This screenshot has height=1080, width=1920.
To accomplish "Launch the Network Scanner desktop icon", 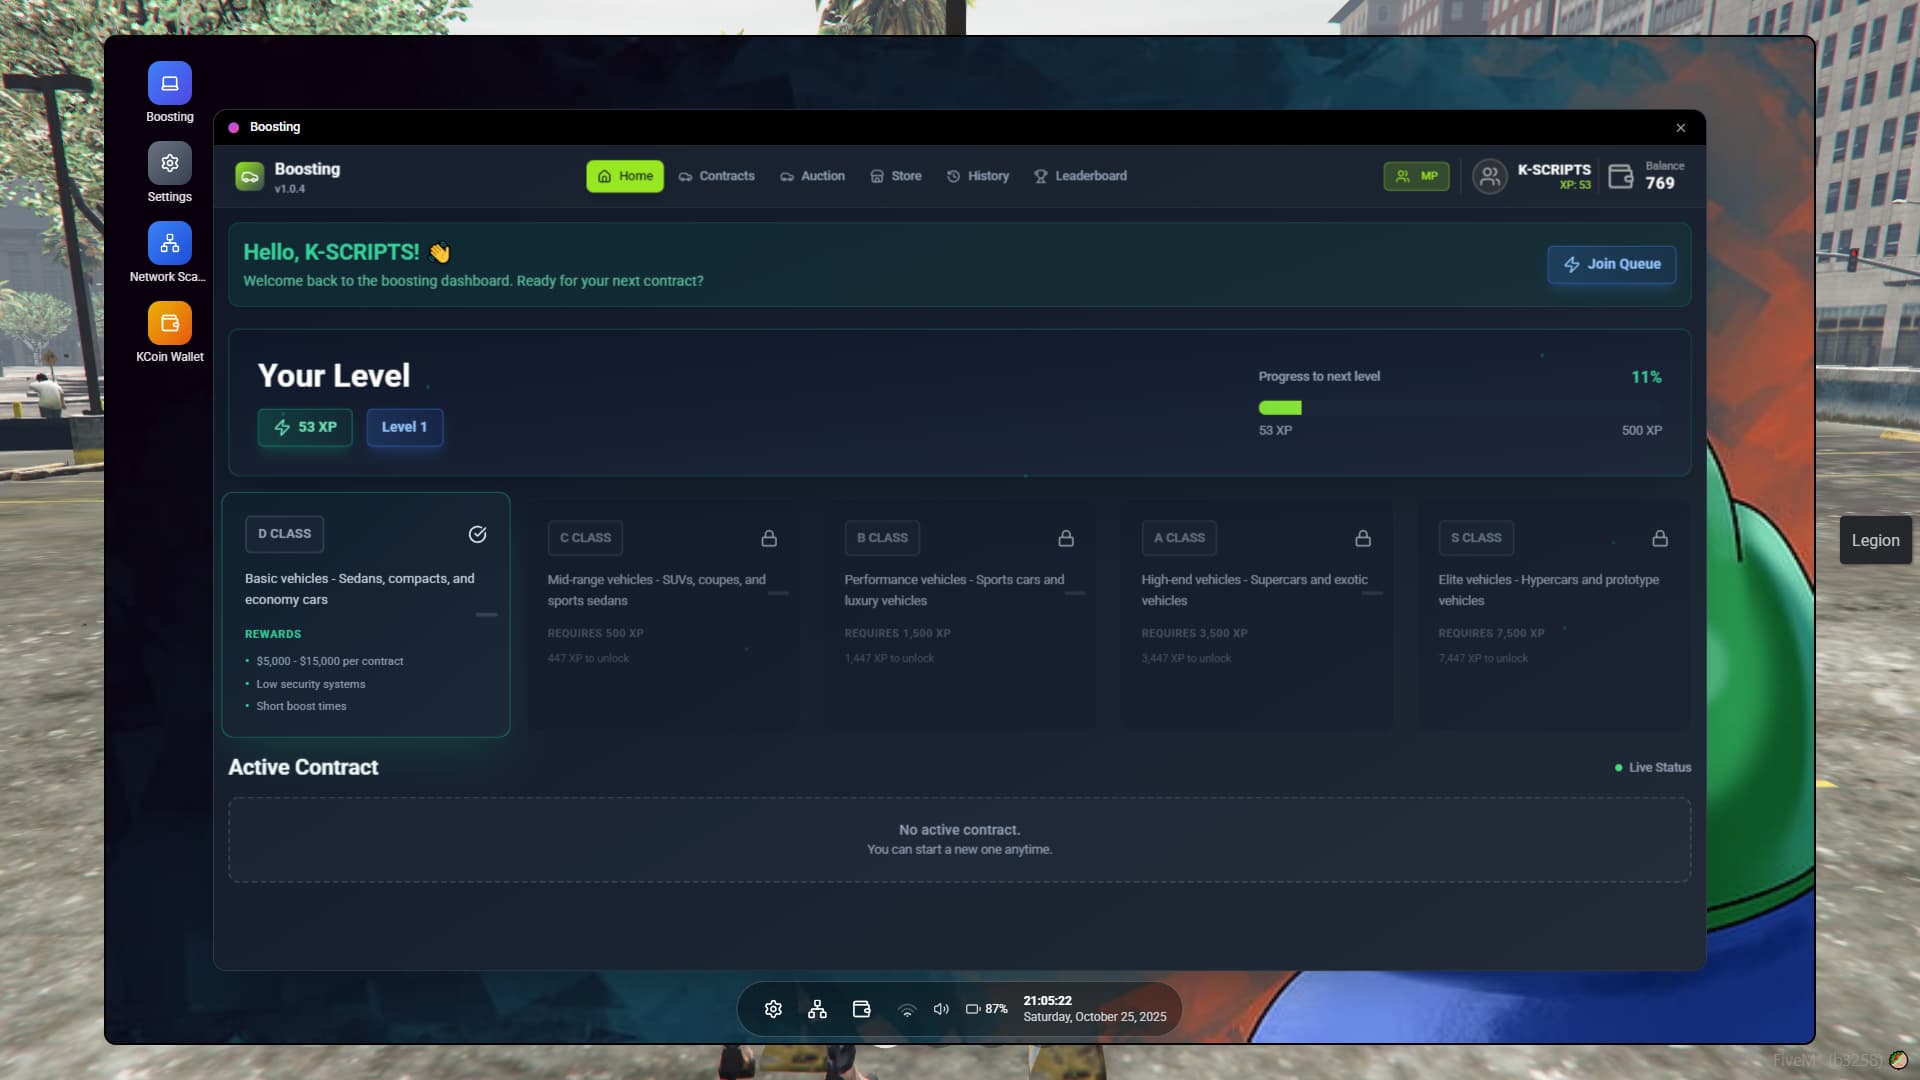I will click(x=170, y=244).
